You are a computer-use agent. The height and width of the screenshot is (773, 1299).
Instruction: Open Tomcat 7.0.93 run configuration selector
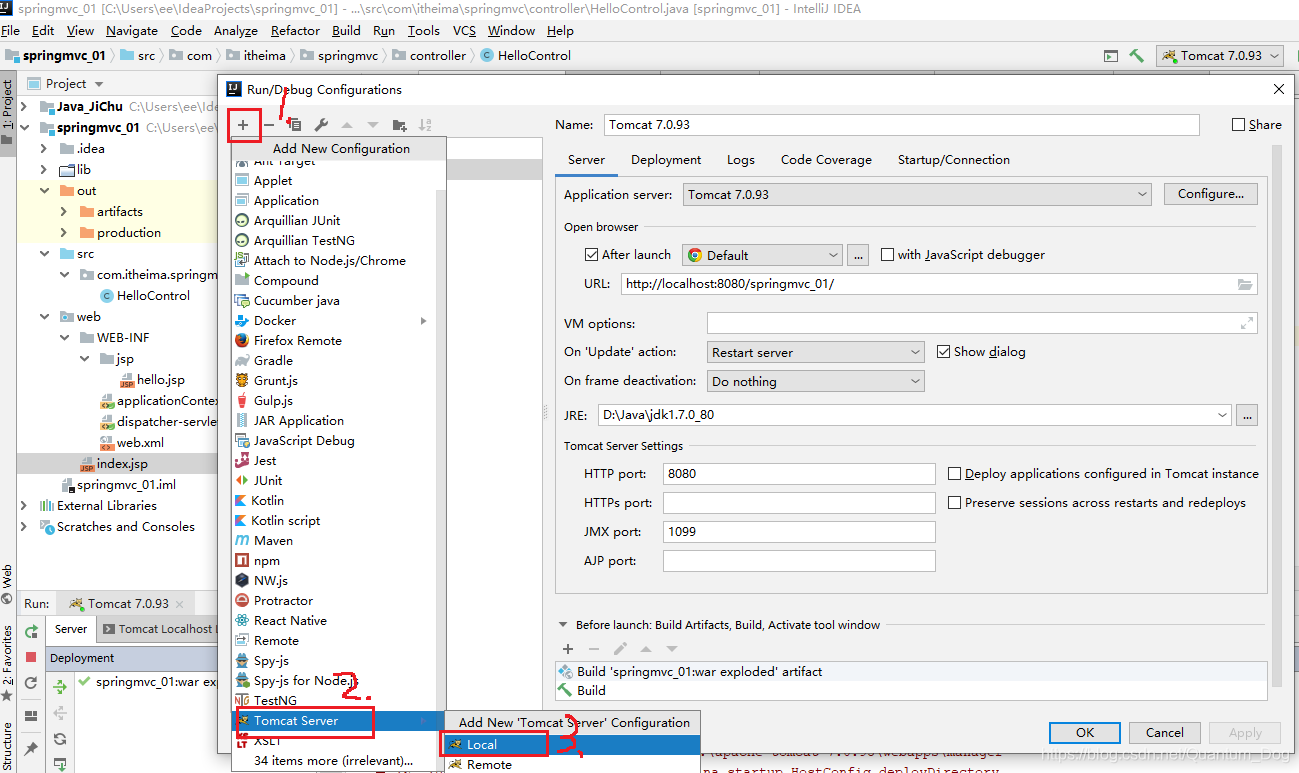pyautogui.click(x=1220, y=56)
